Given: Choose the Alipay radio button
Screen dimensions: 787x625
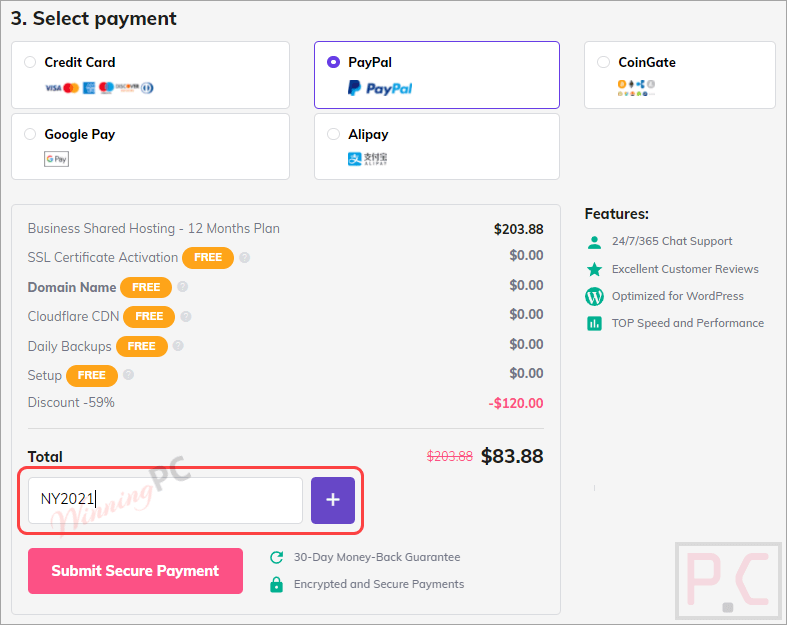Looking at the screenshot, I should [x=333, y=134].
